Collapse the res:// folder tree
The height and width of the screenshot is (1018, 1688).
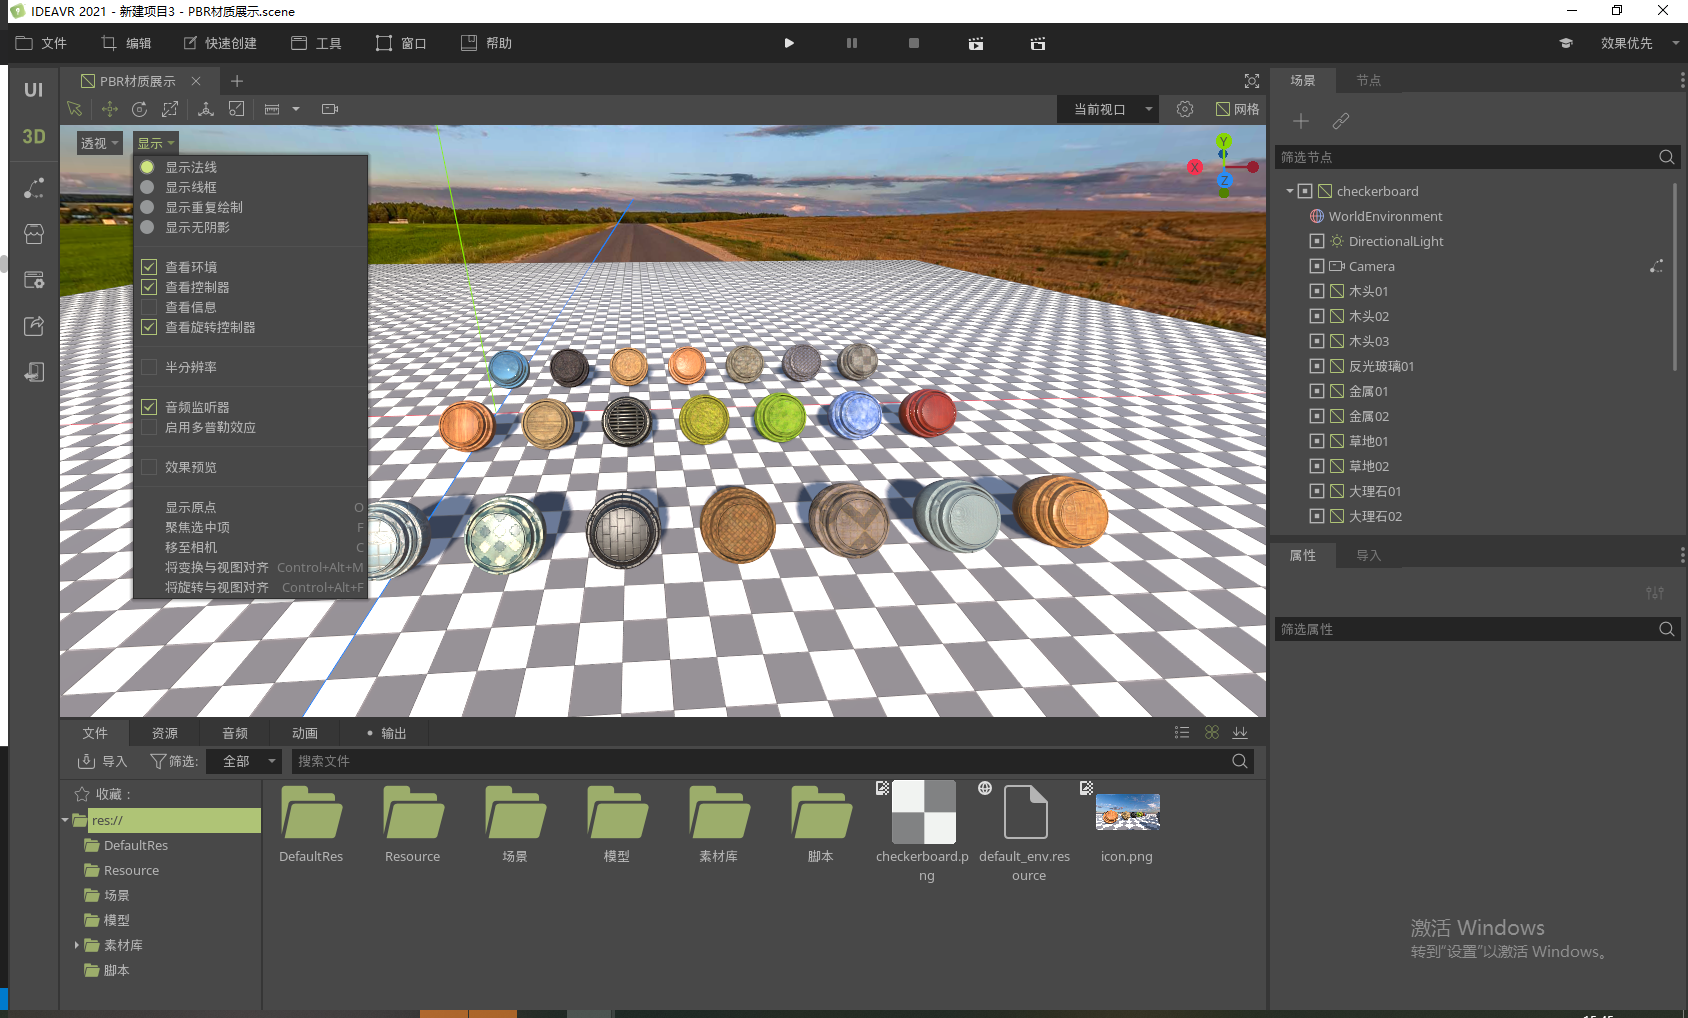[x=66, y=820]
